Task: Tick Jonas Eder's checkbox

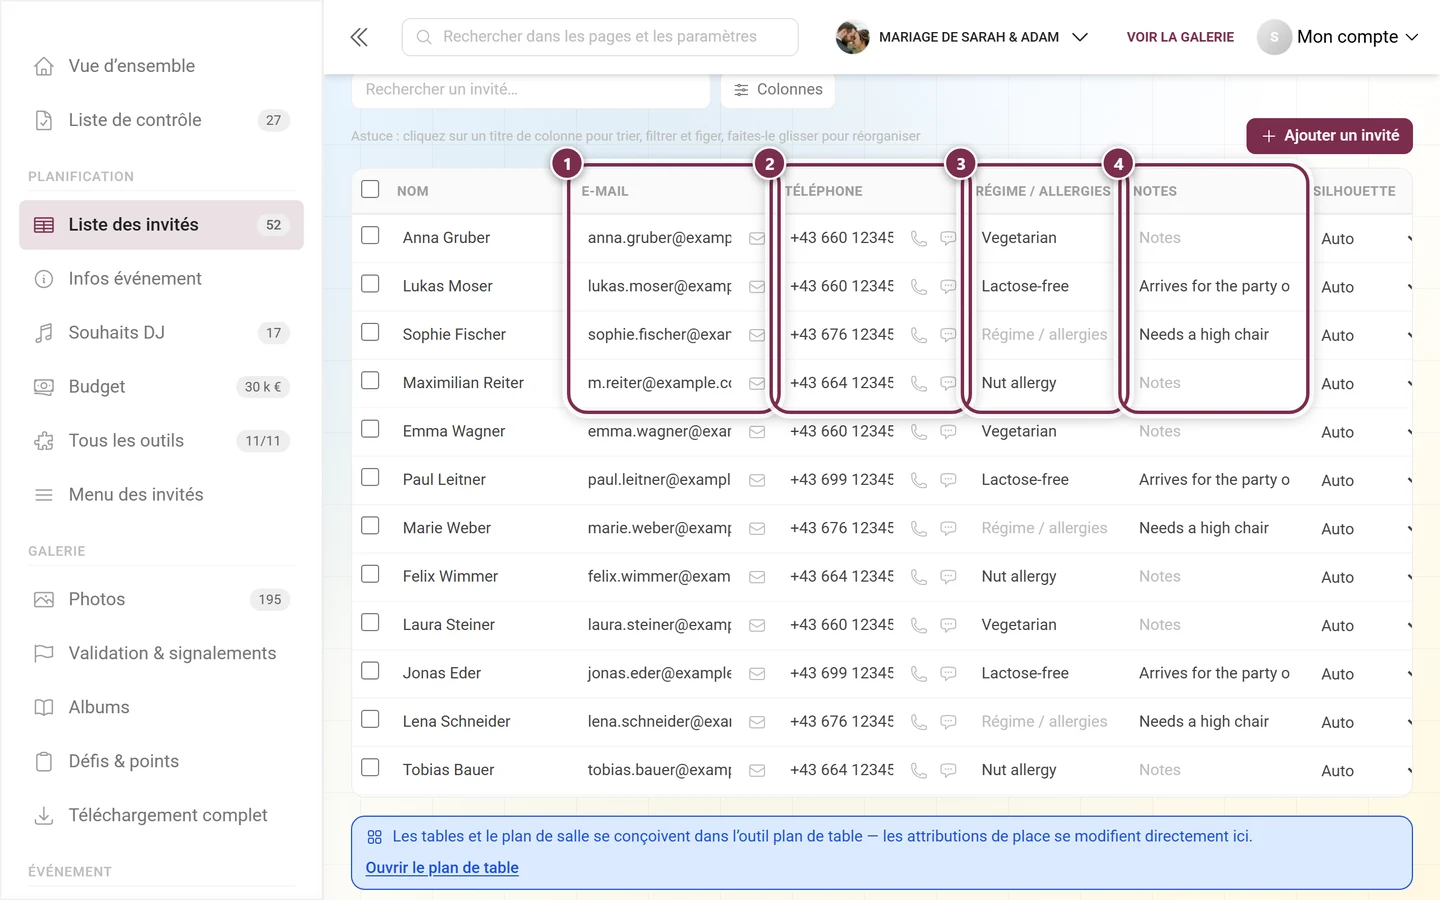Action: [x=370, y=671]
